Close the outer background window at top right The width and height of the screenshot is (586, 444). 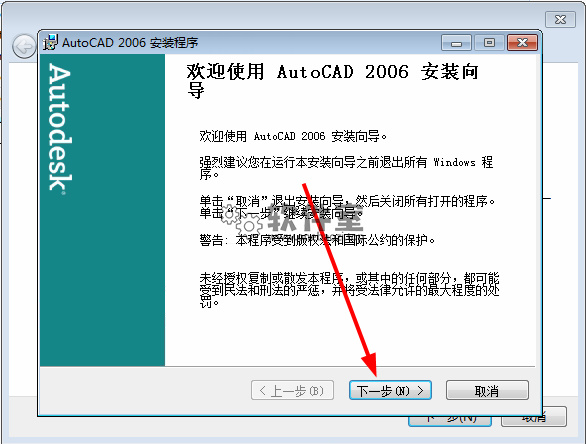click(560, 19)
